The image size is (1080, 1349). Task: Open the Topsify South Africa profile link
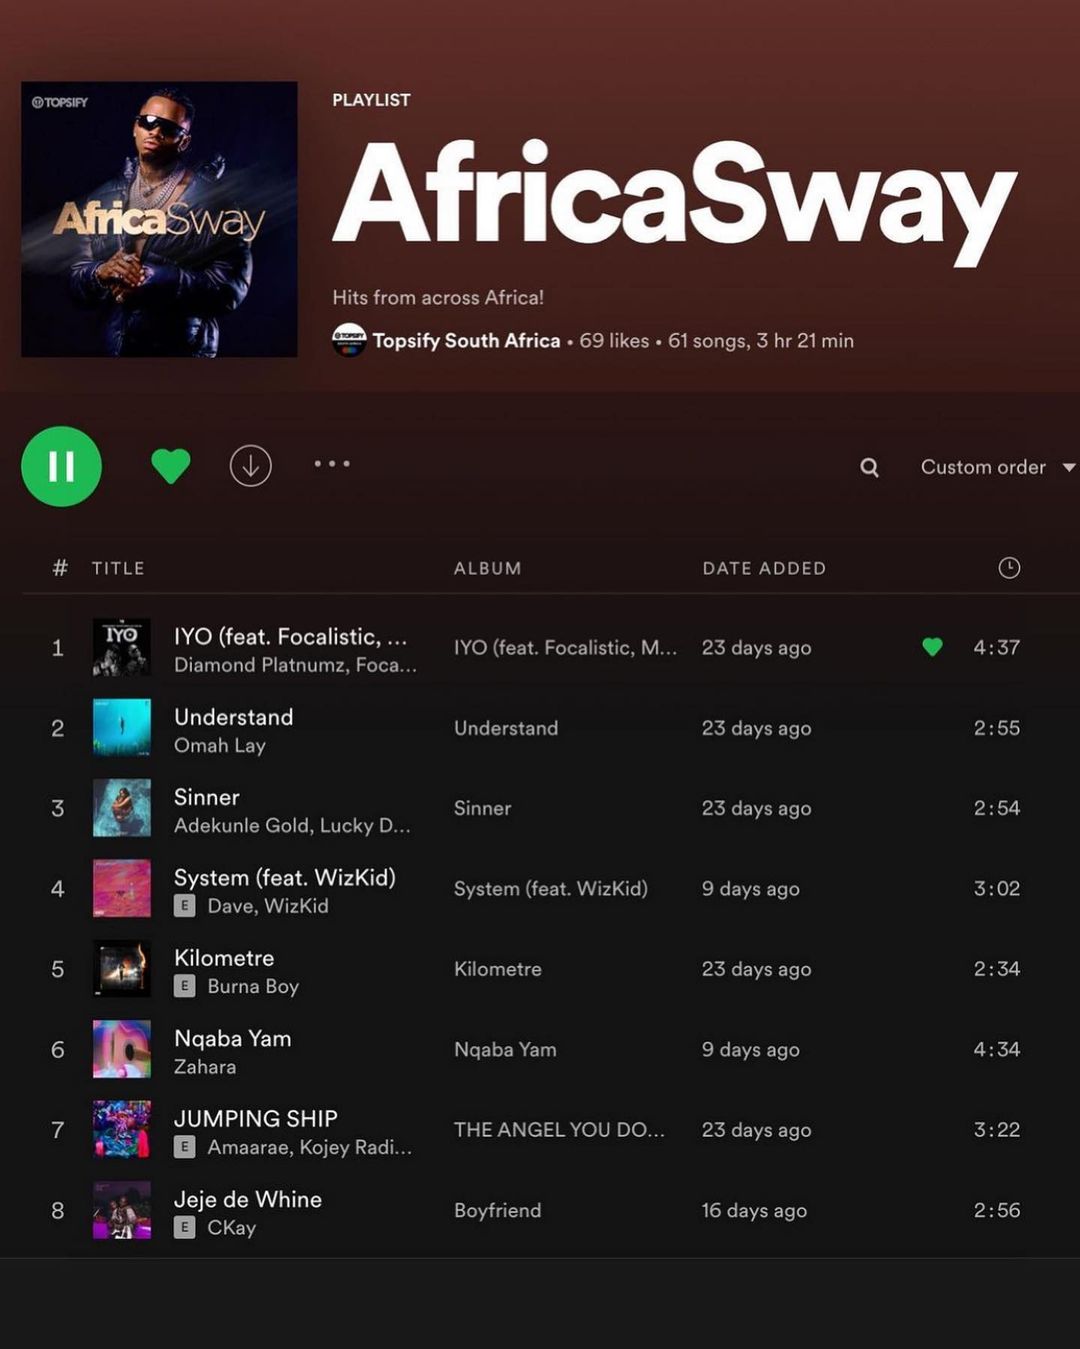tap(466, 341)
